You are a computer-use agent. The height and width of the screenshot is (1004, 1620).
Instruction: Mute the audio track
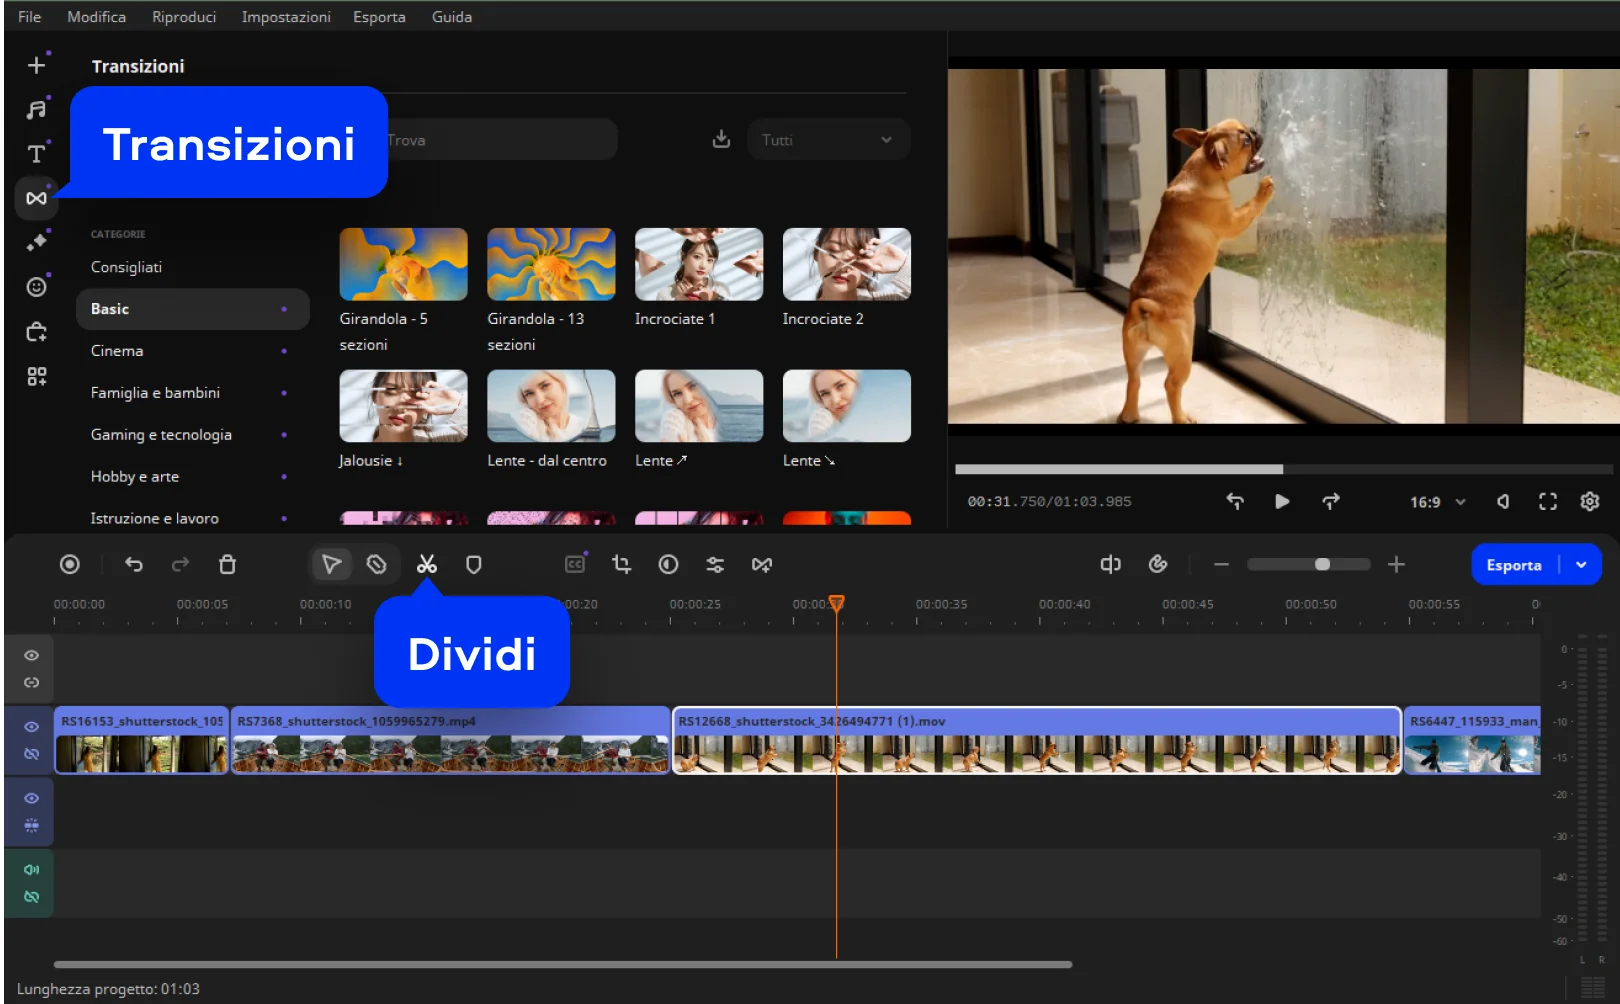click(32, 870)
